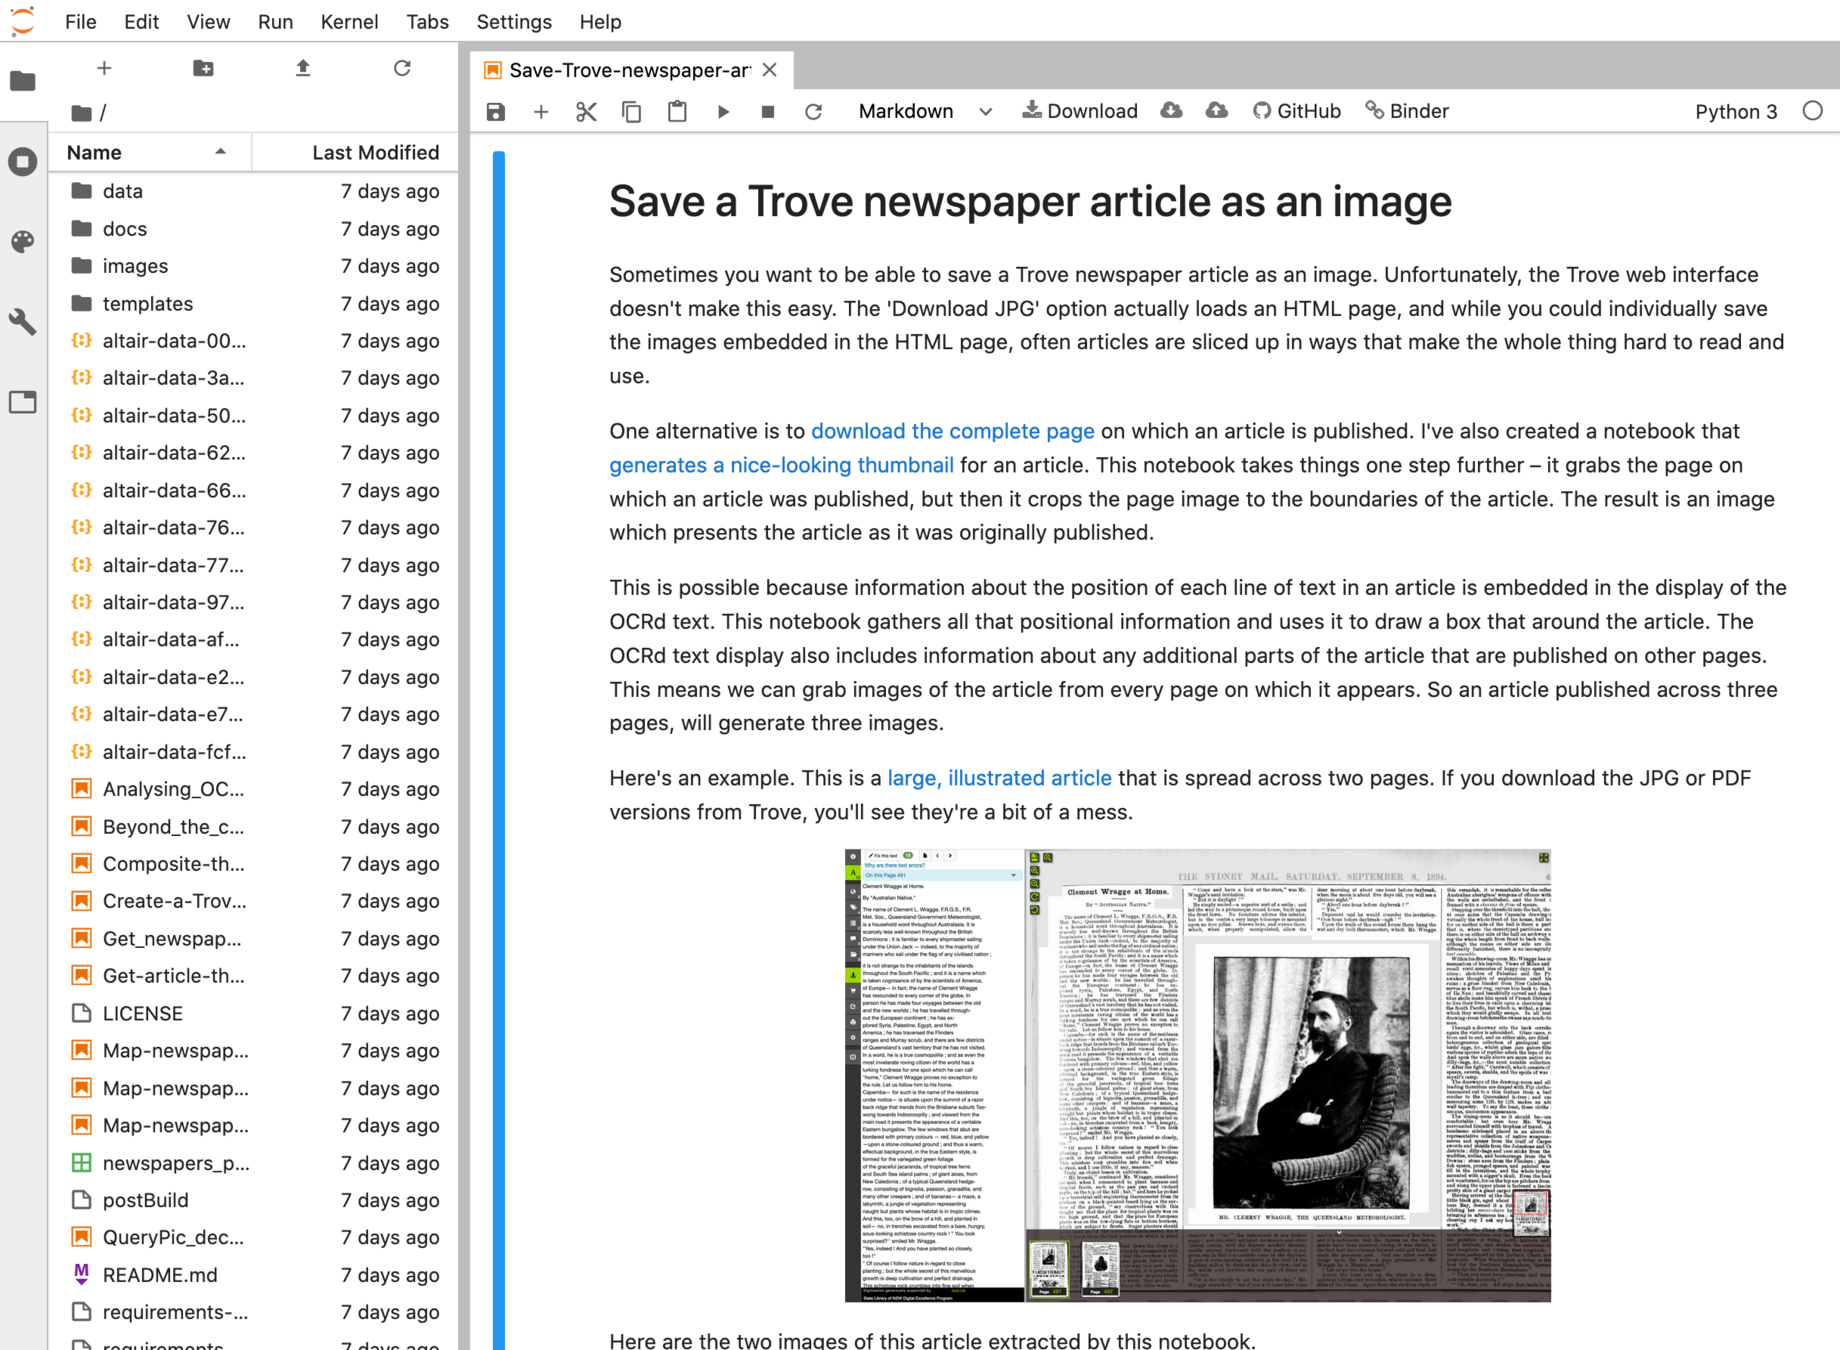Select the README.md file
Screen dimensions: 1840x1350
(254, 1275)
